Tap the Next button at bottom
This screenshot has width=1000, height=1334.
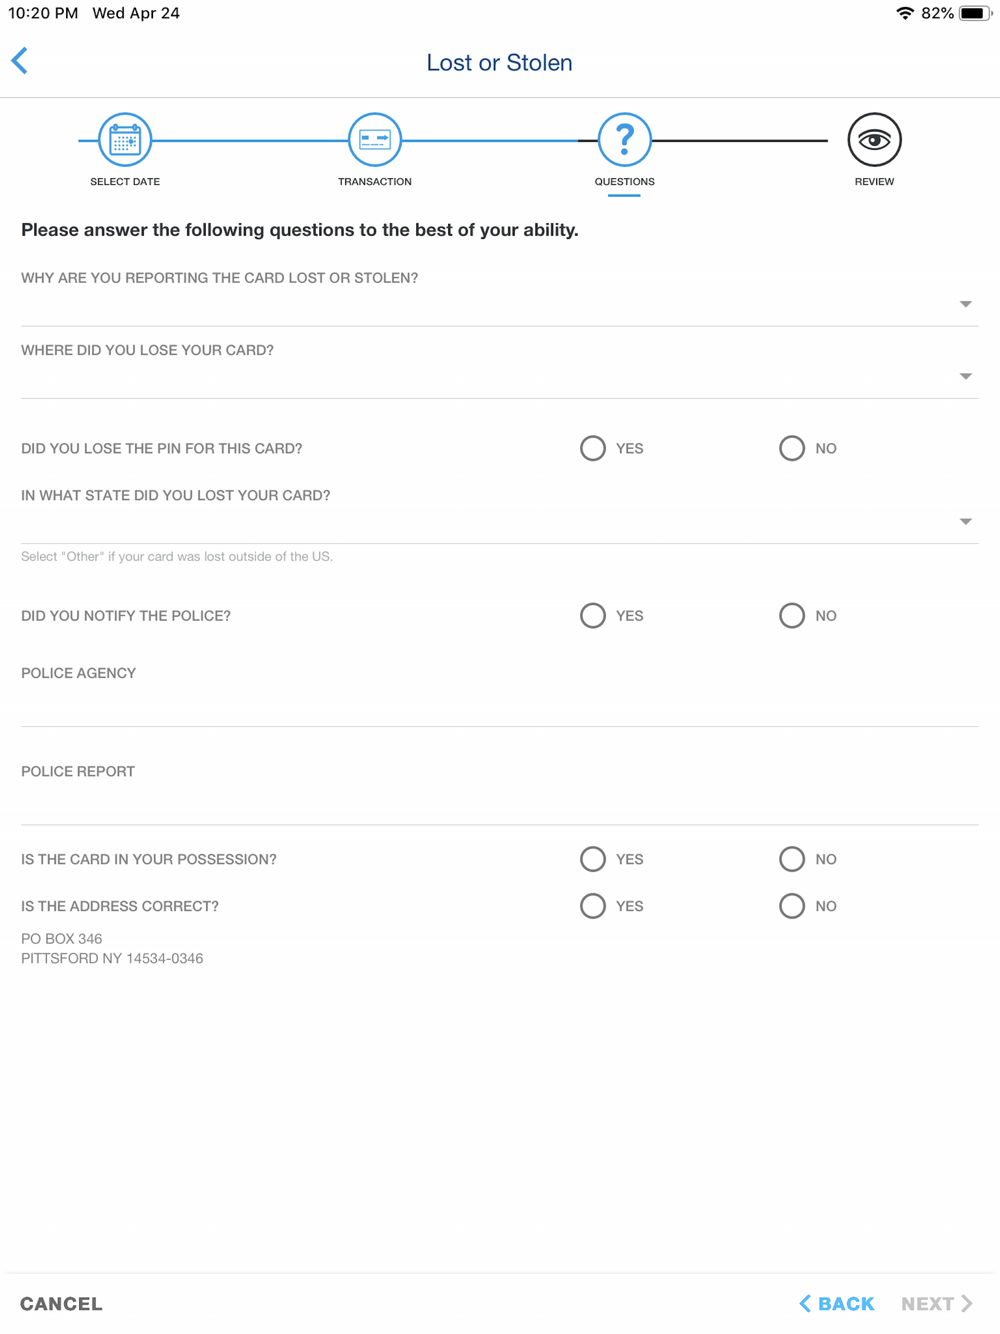[937, 1303]
